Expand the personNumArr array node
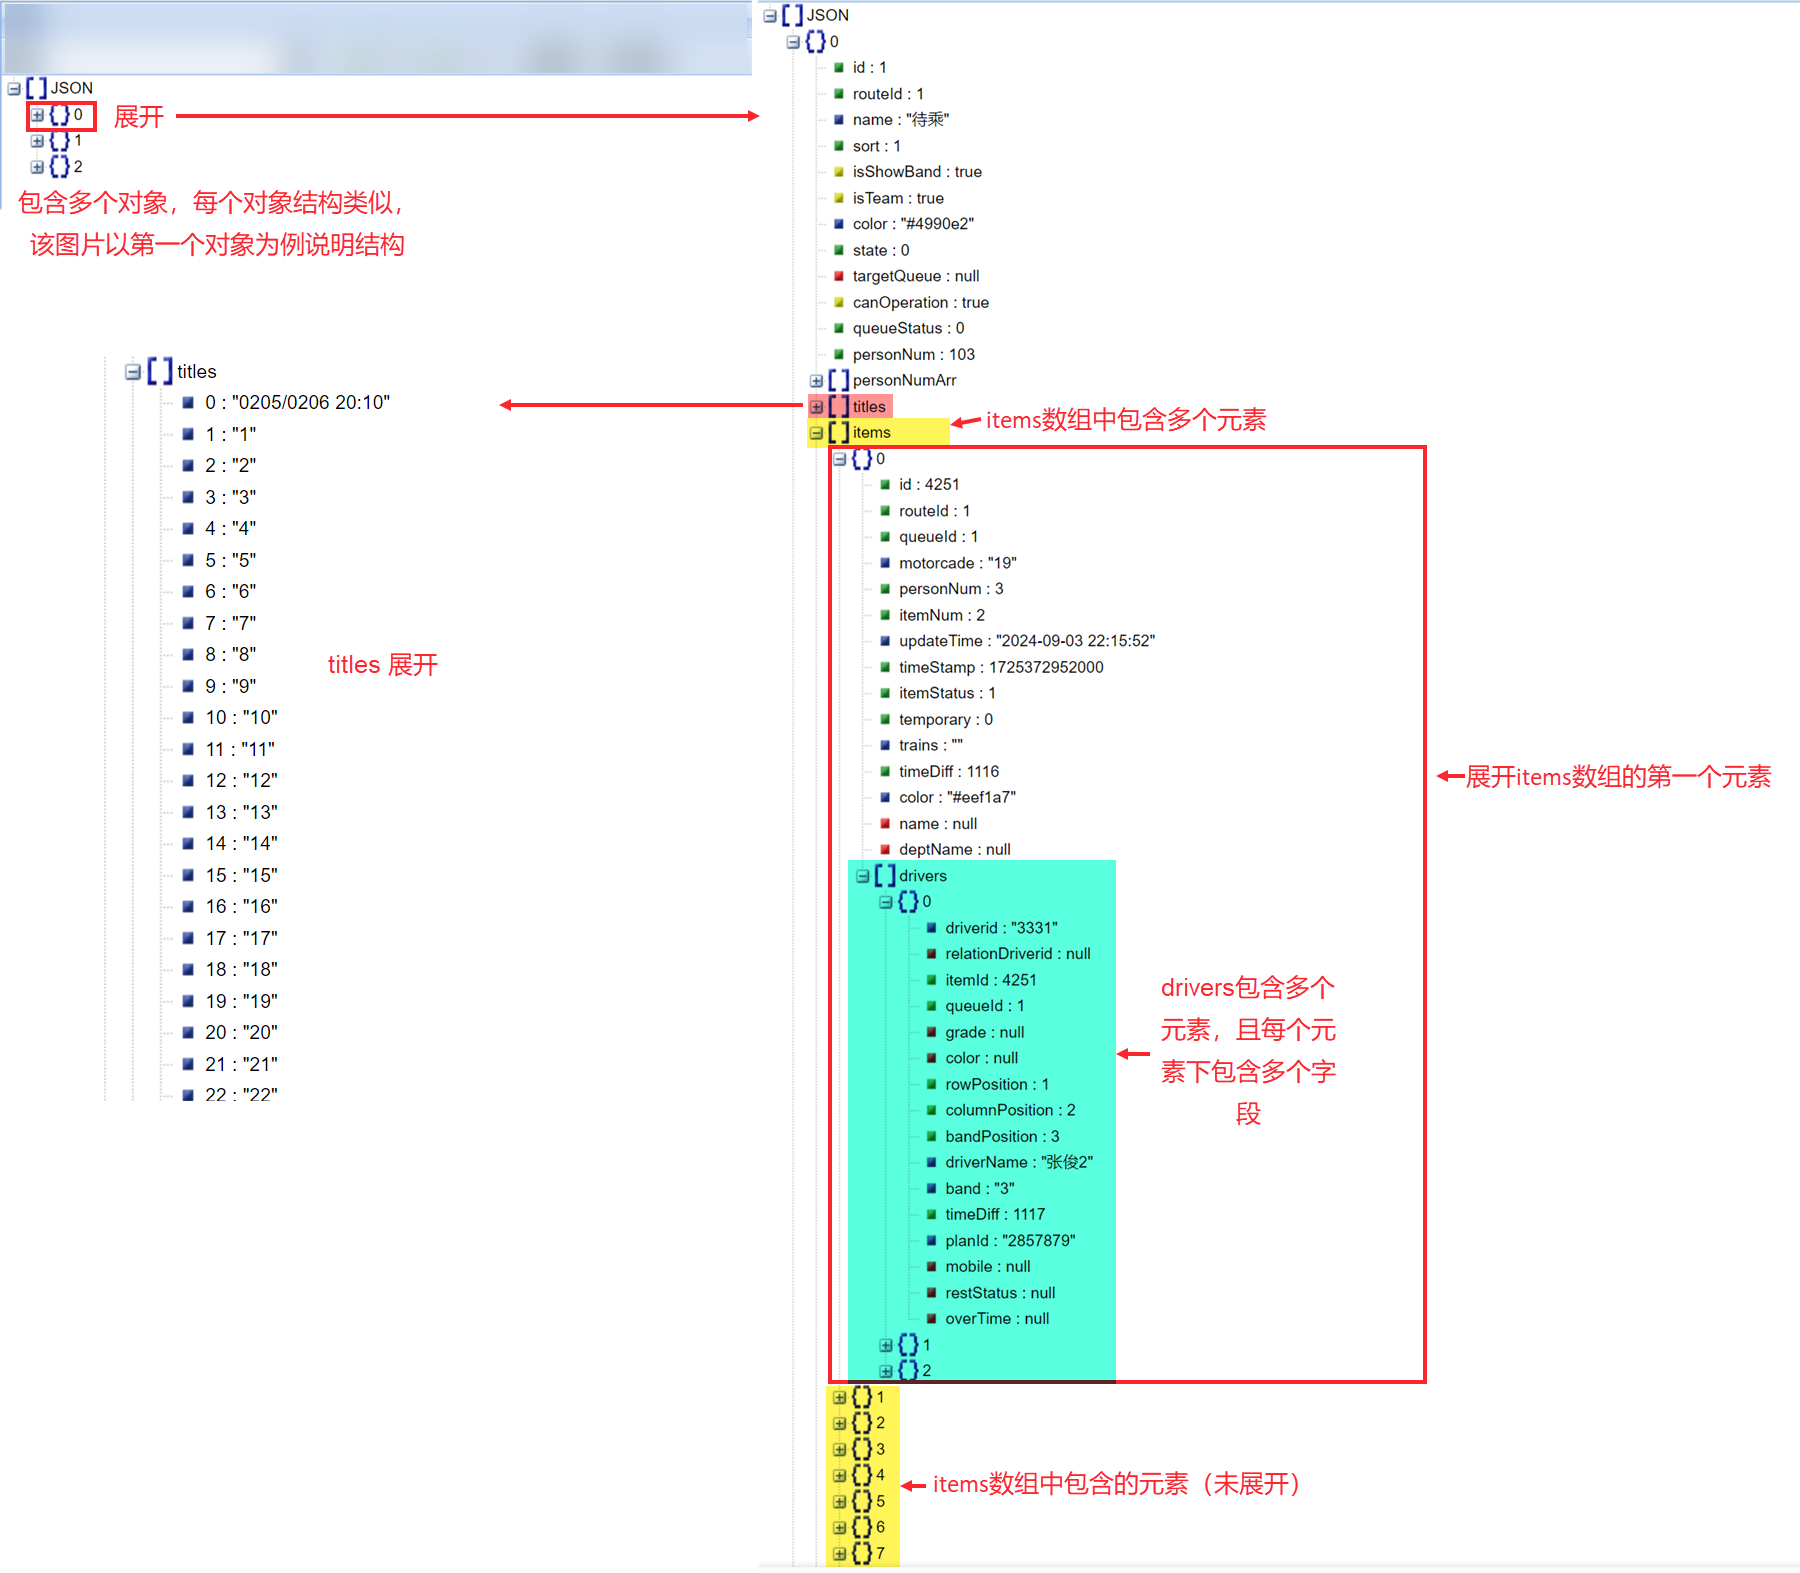Image resolution: width=1800 pixels, height=1573 pixels. pyautogui.click(x=816, y=381)
